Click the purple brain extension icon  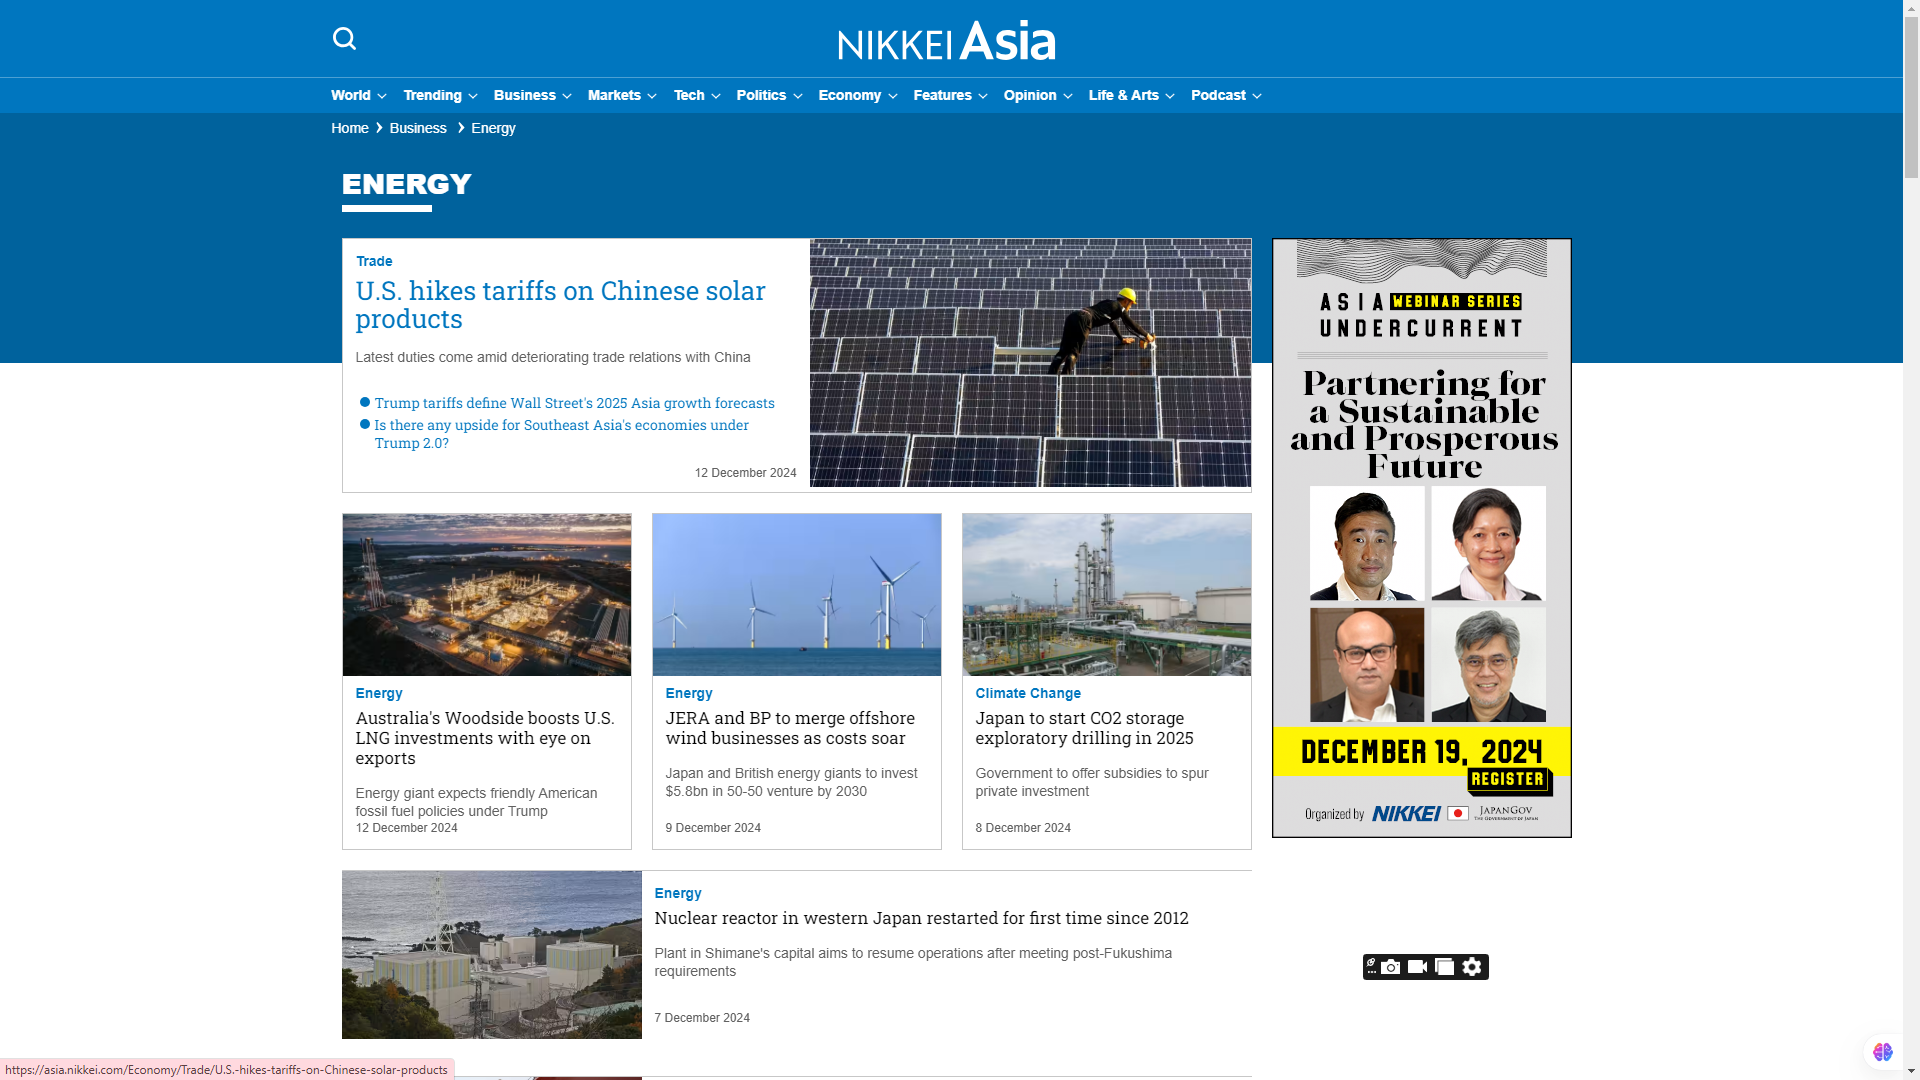click(x=1883, y=1052)
